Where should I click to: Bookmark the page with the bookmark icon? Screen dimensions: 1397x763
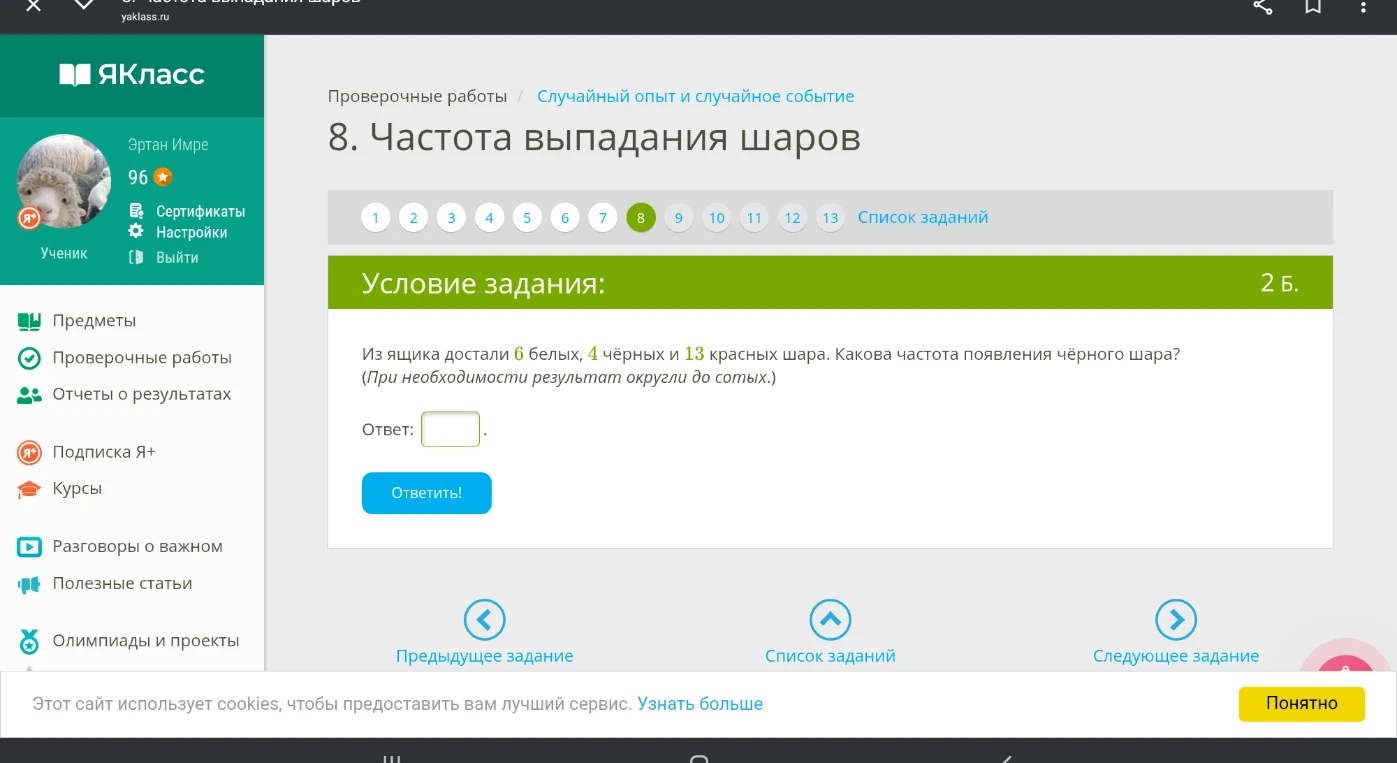click(1313, 6)
